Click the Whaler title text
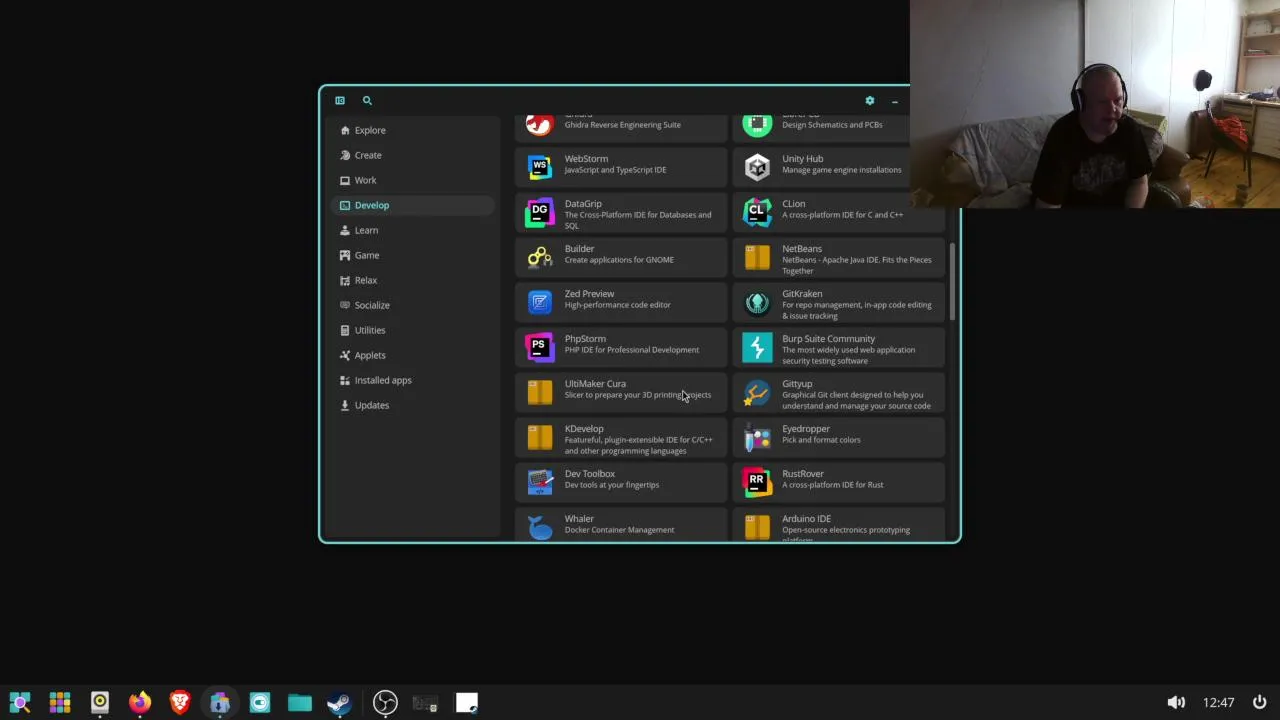This screenshot has width=1280, height=720. coord(579,518)
